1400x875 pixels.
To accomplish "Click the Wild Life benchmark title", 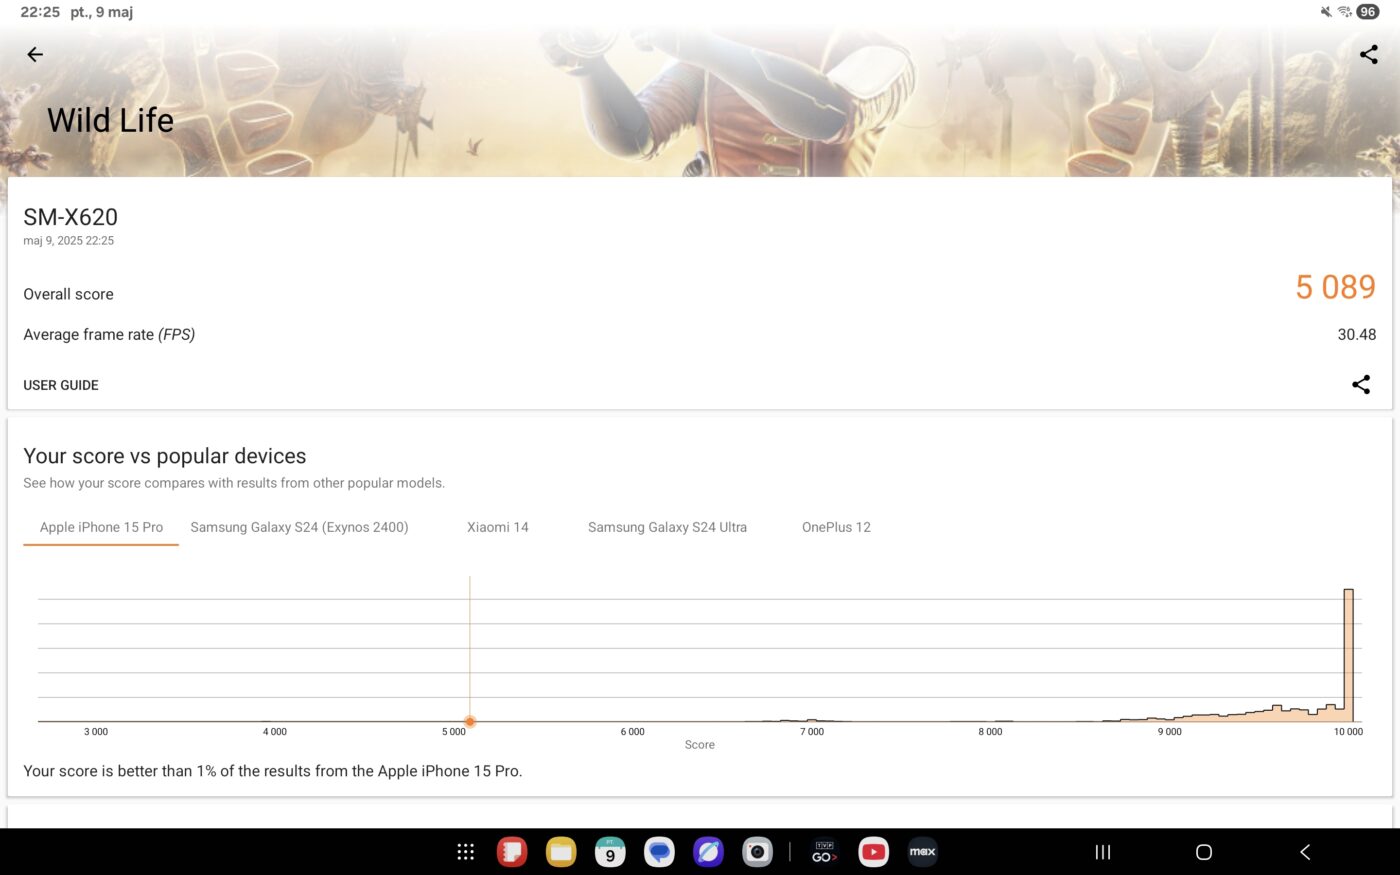I will click(x=110, y=120).
